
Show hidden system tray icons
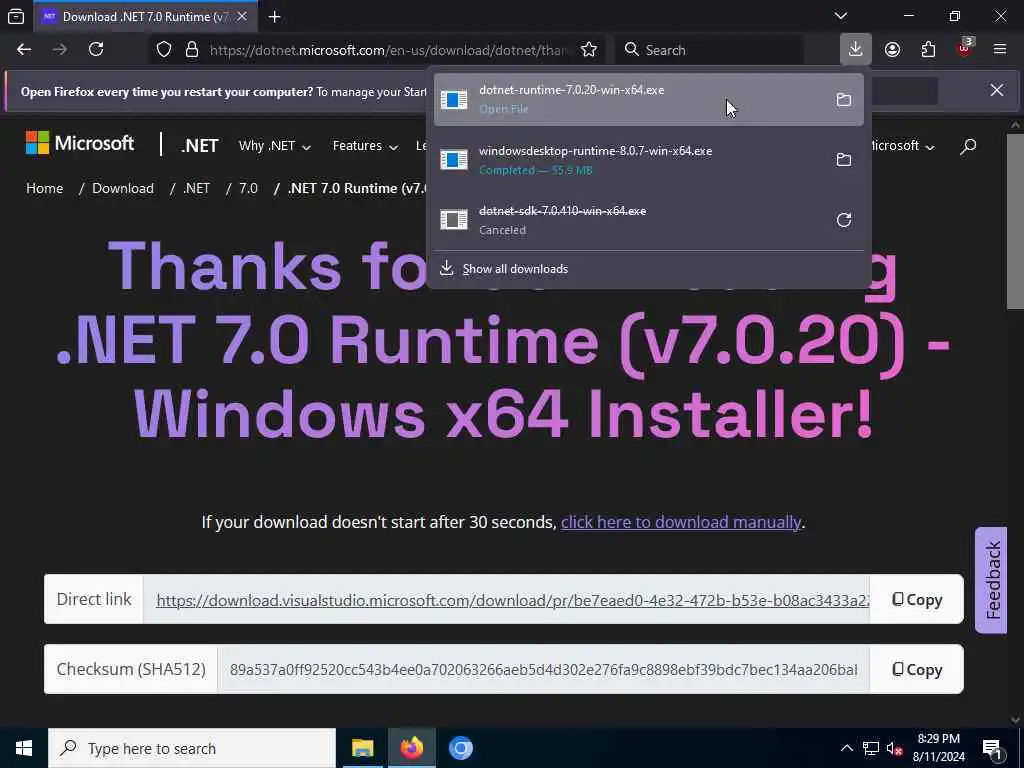[846, 748]
